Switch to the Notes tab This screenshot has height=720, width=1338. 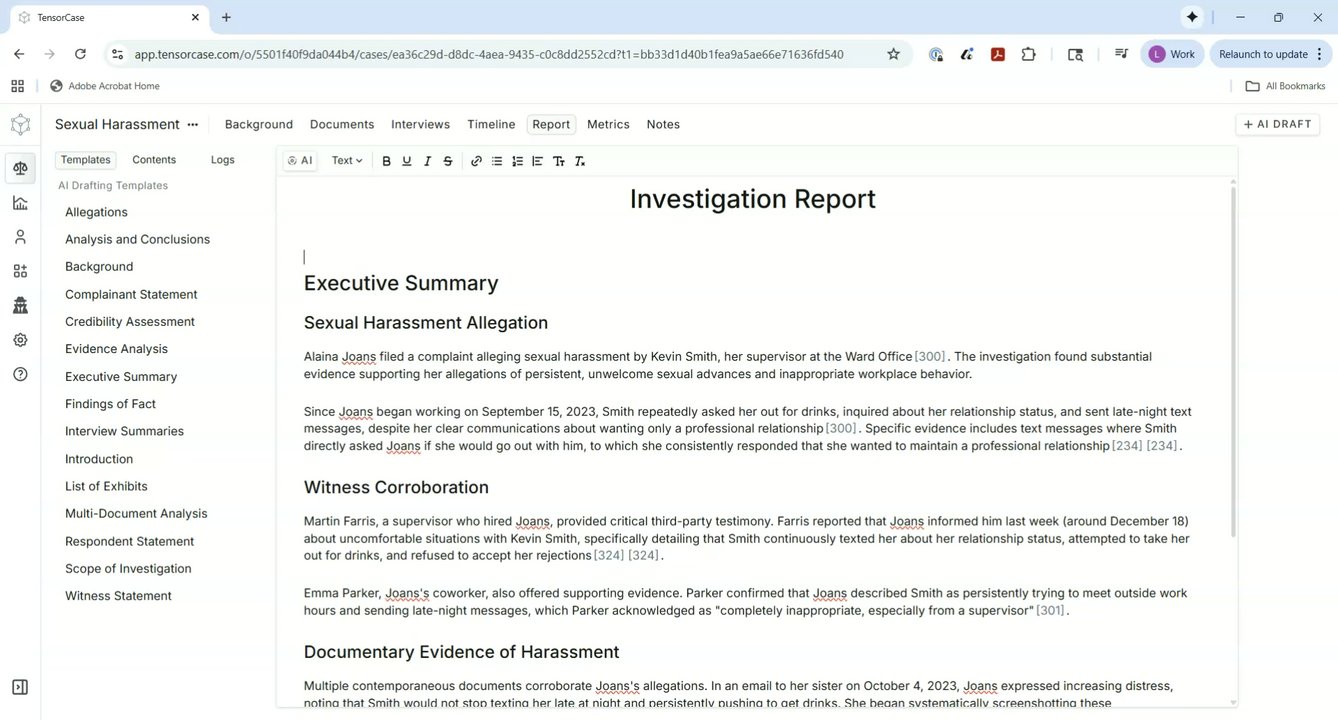click(663, 124)
